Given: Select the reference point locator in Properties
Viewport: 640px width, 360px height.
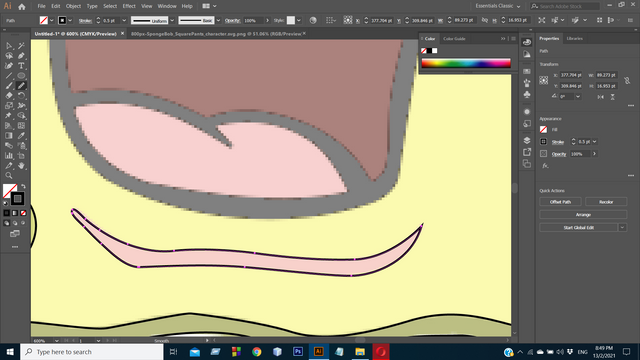Looking at the screenshot, I should pos(544,80).
